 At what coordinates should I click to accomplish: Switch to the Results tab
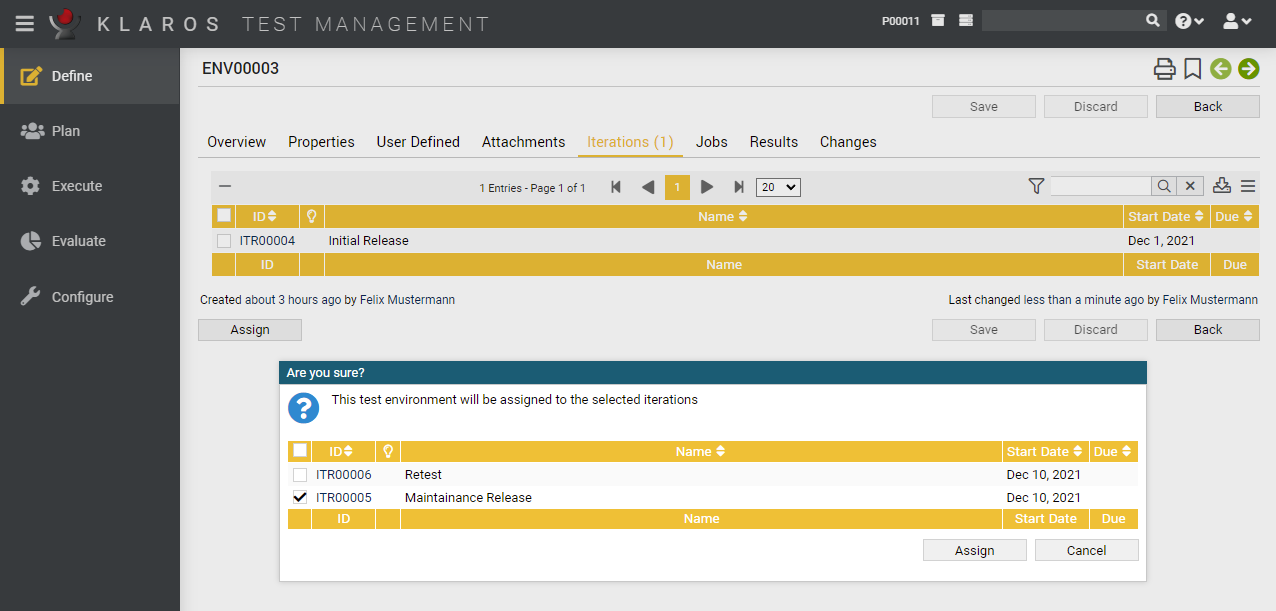click(774, 142)
